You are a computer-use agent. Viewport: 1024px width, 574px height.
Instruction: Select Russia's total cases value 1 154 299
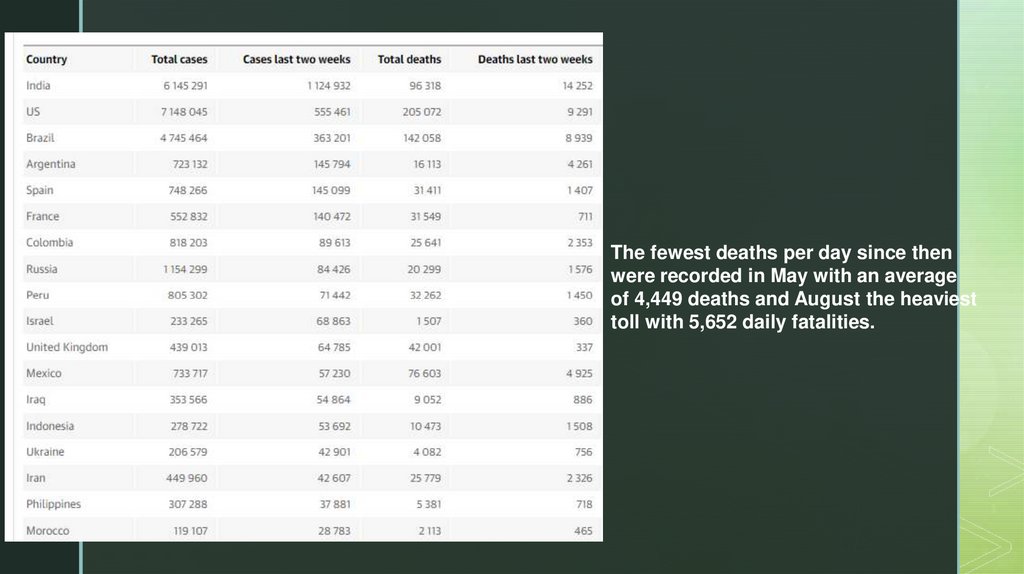185,269
